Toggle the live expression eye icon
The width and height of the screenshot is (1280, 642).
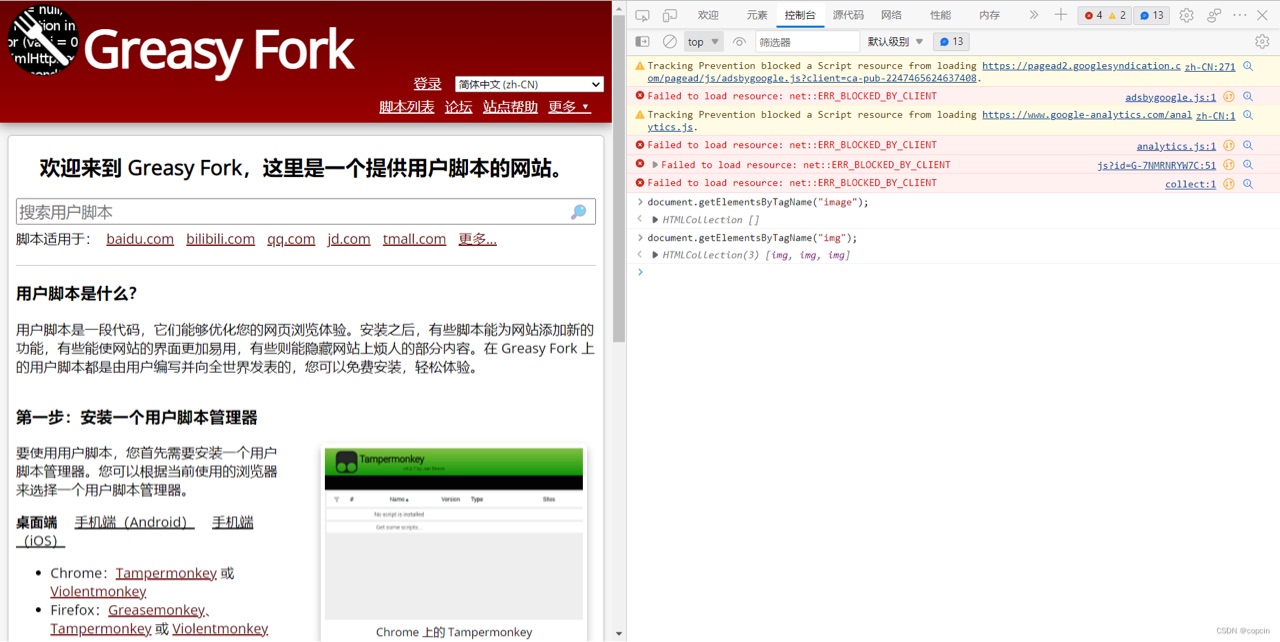click(739, 42)
